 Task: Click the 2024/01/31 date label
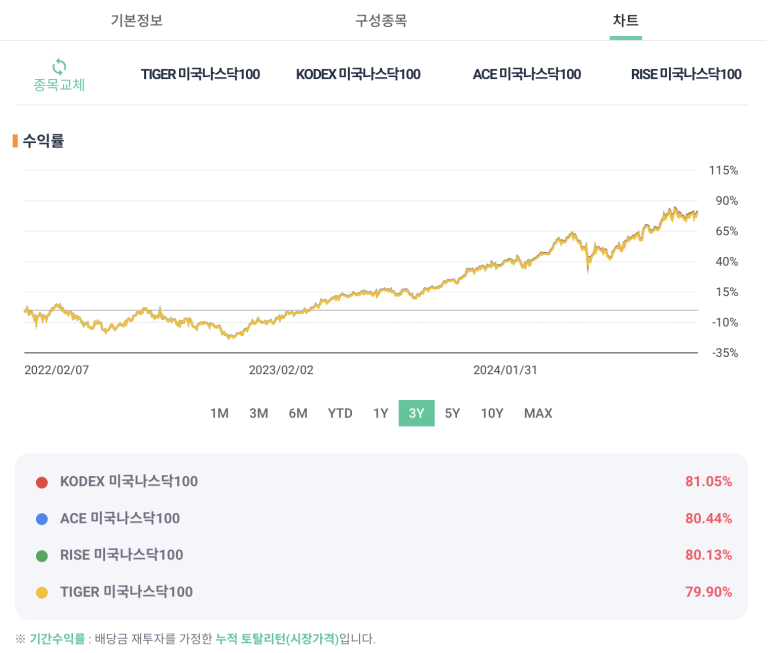505,370
